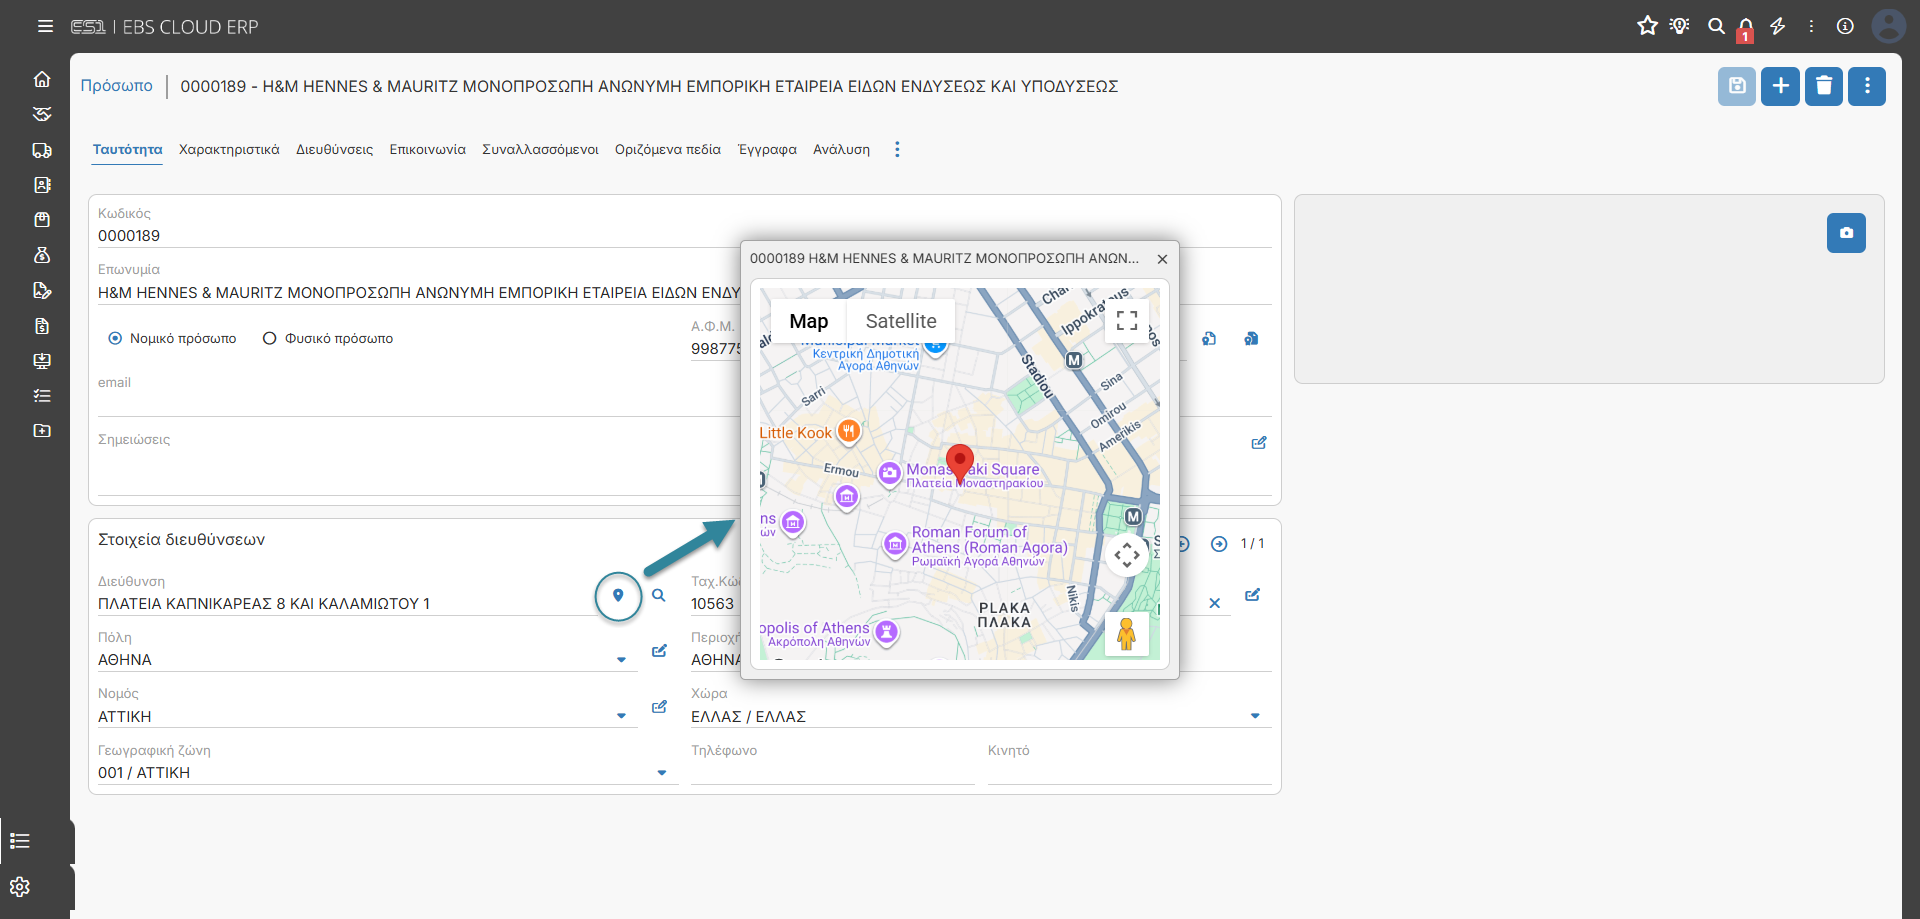Expand the Χώρα dropdown
The width and height of the screenshot is (1920, 919).
pyautogui.click(x=1255, y=716)
